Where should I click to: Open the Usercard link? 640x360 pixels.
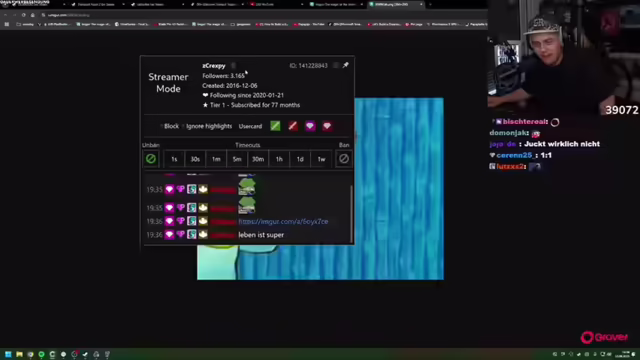pyautogui.click(x=250, y=127)
